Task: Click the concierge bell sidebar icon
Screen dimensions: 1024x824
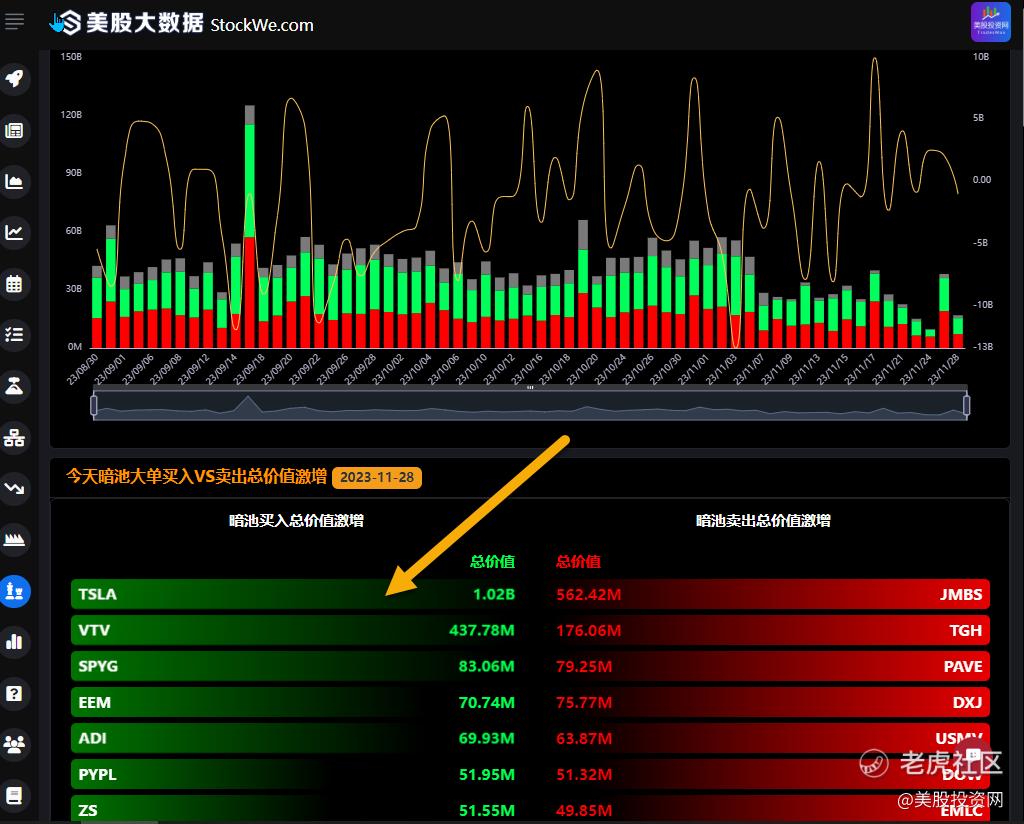Action: pyautogui.click(x=14, y=387)
